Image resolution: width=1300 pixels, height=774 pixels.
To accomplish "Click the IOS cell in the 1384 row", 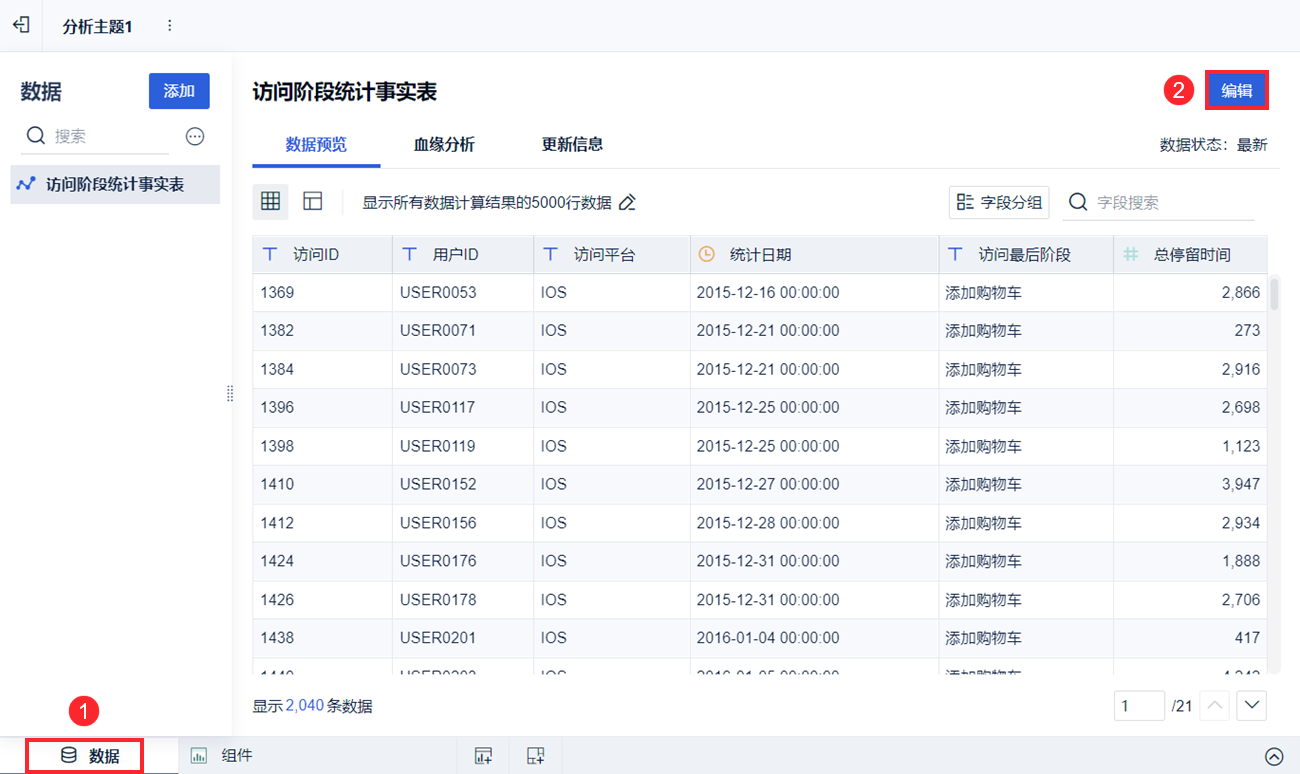I will point(612,370).
